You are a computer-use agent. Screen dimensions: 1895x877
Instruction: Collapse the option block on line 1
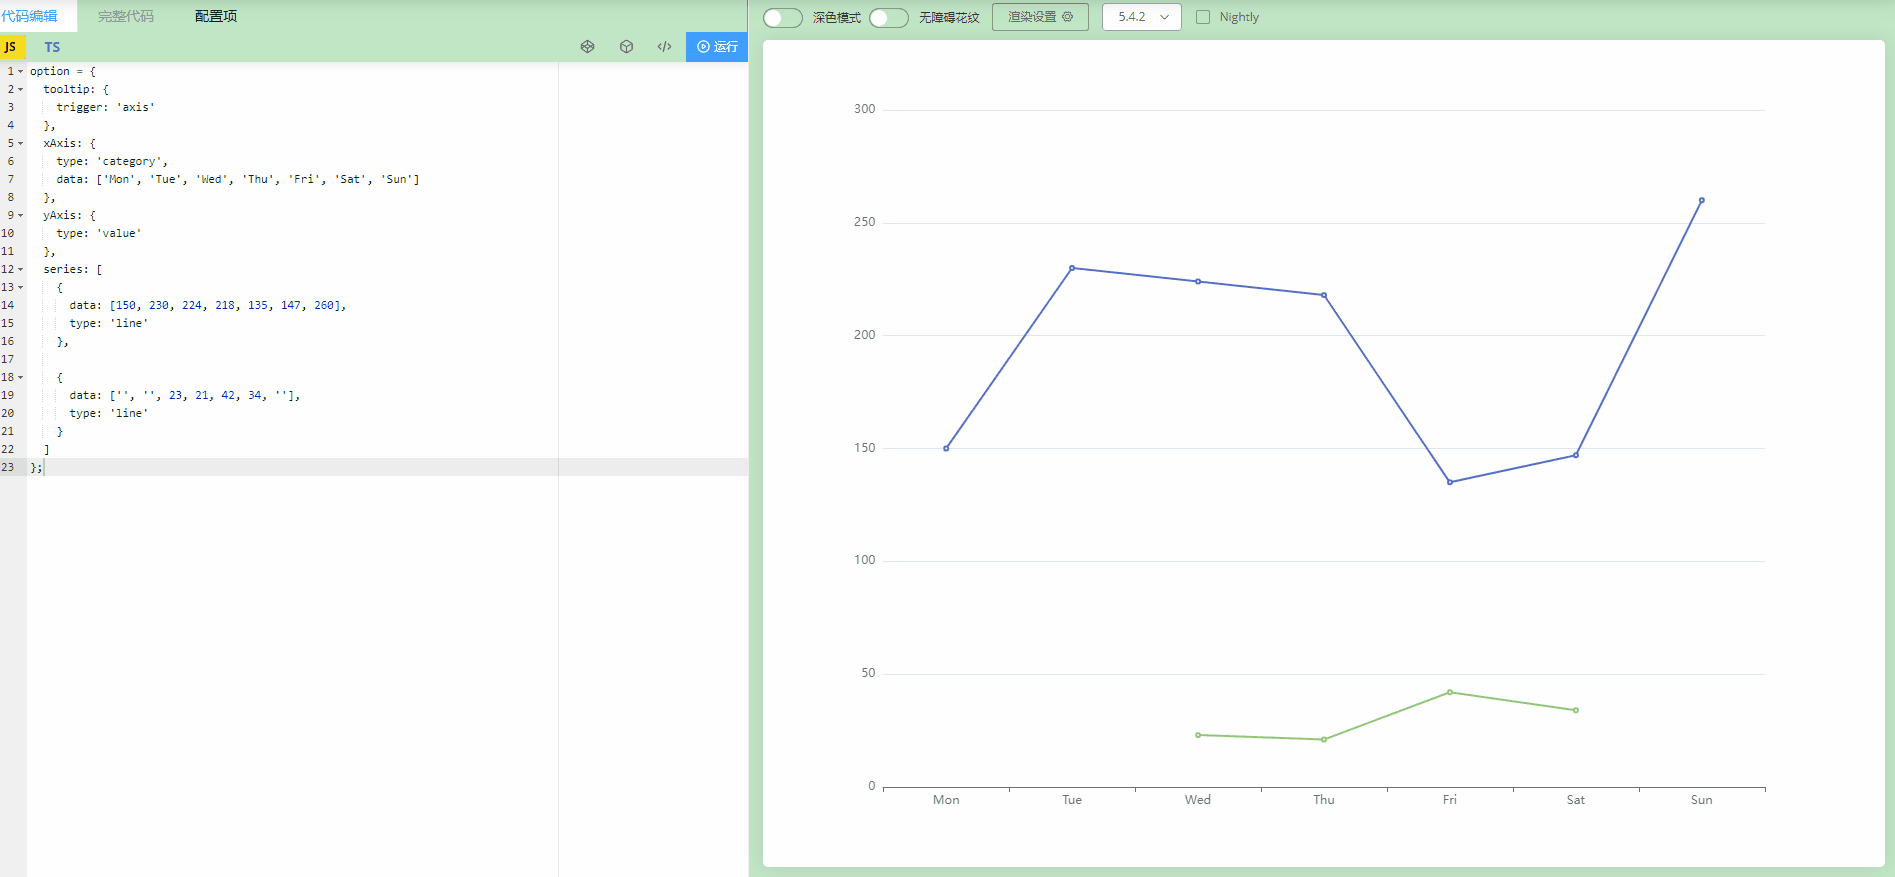click(20, 72)
